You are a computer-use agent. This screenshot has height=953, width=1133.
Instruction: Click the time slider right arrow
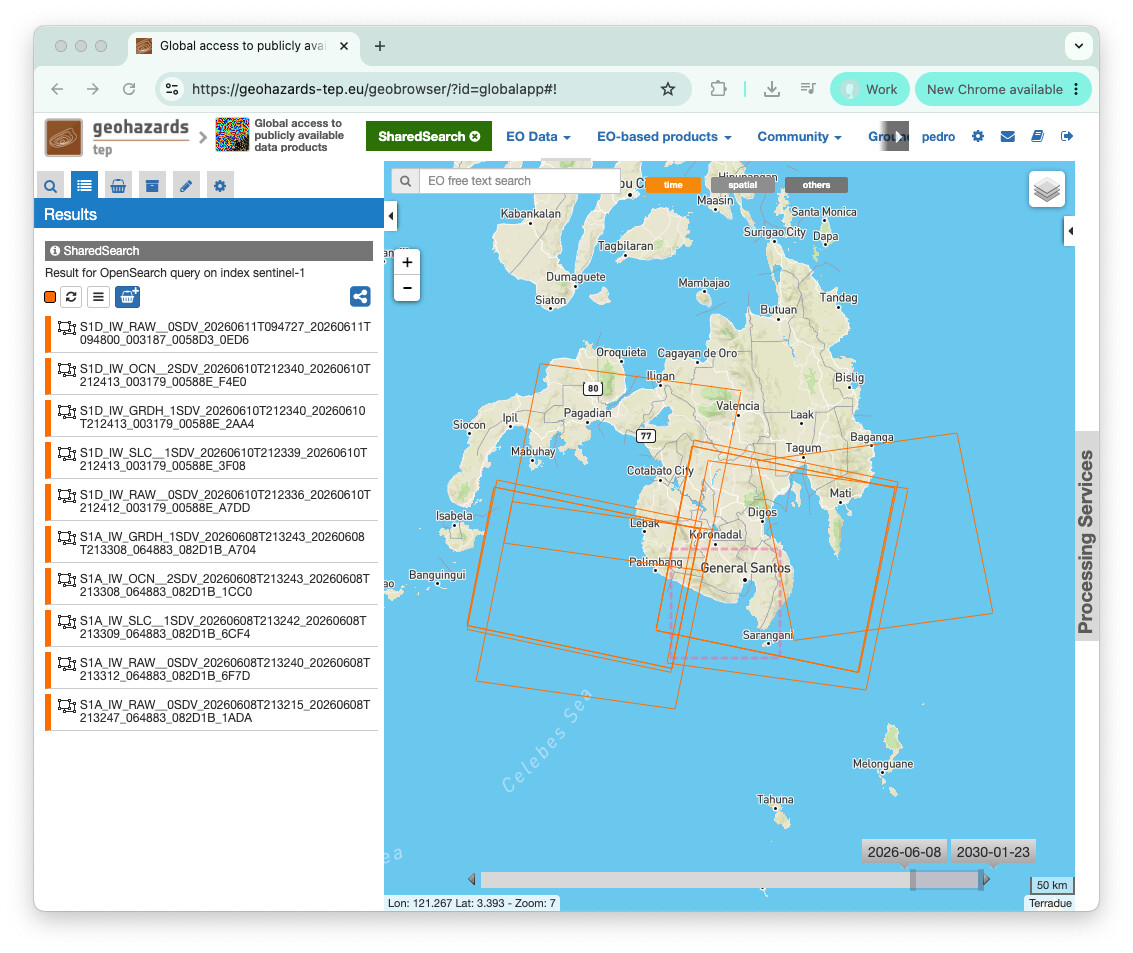click(986, 879)
